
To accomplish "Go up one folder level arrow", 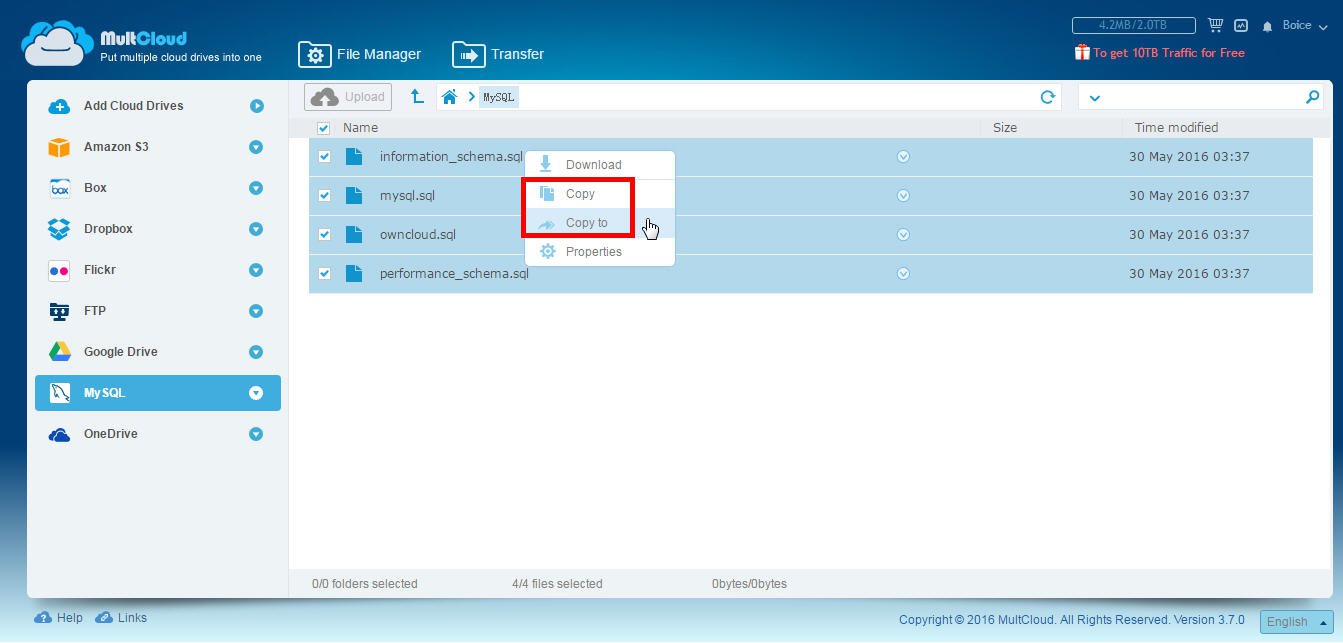I will (x=417, y=97).
